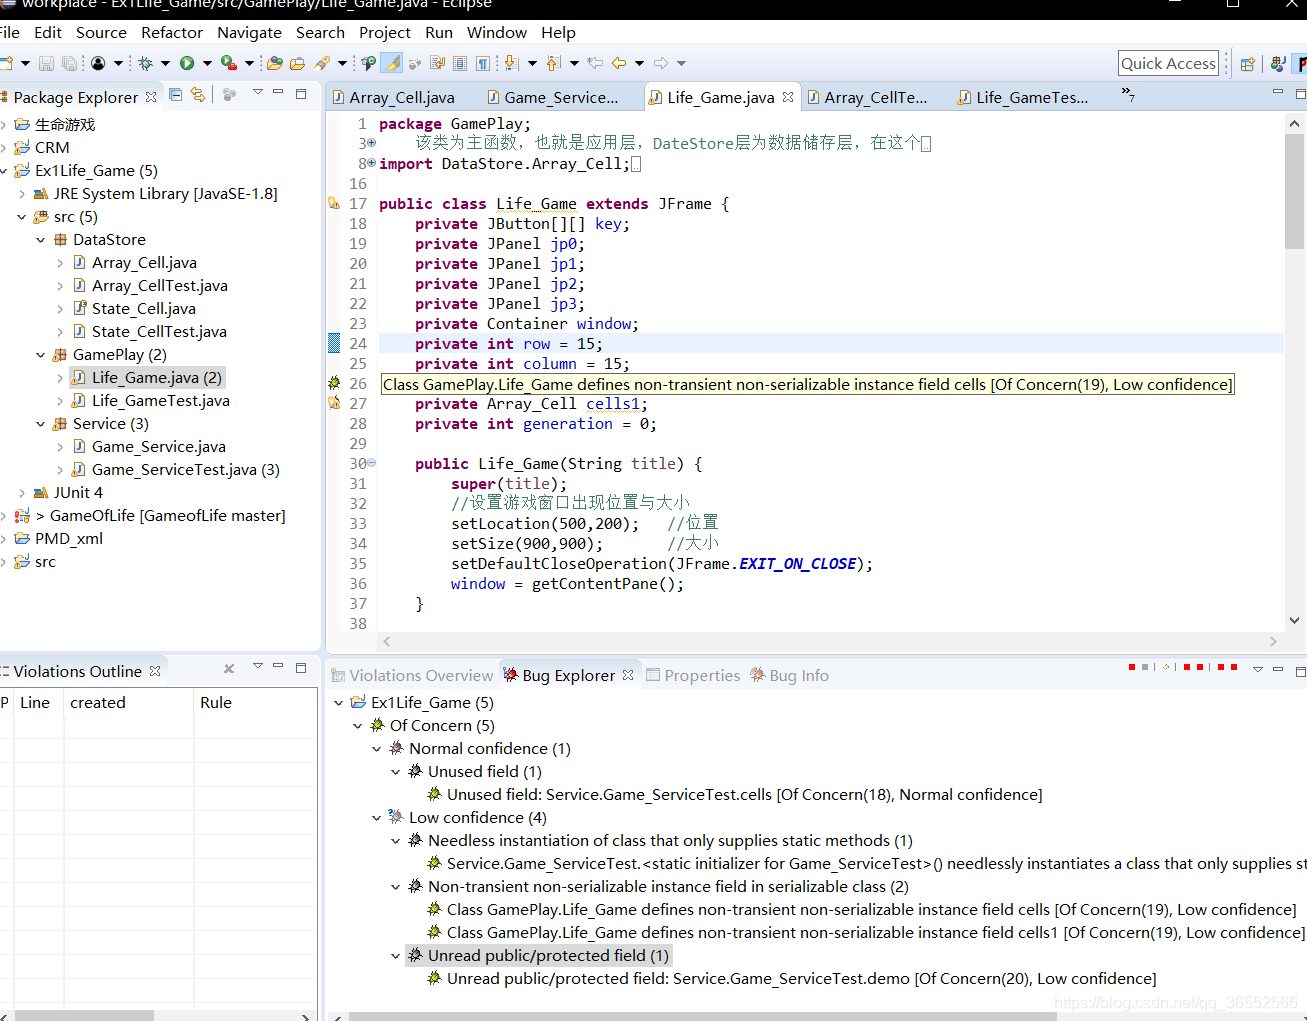The image size is (1307, 1021).
Task: Click the Next Annotation icon
Action: 512,63
